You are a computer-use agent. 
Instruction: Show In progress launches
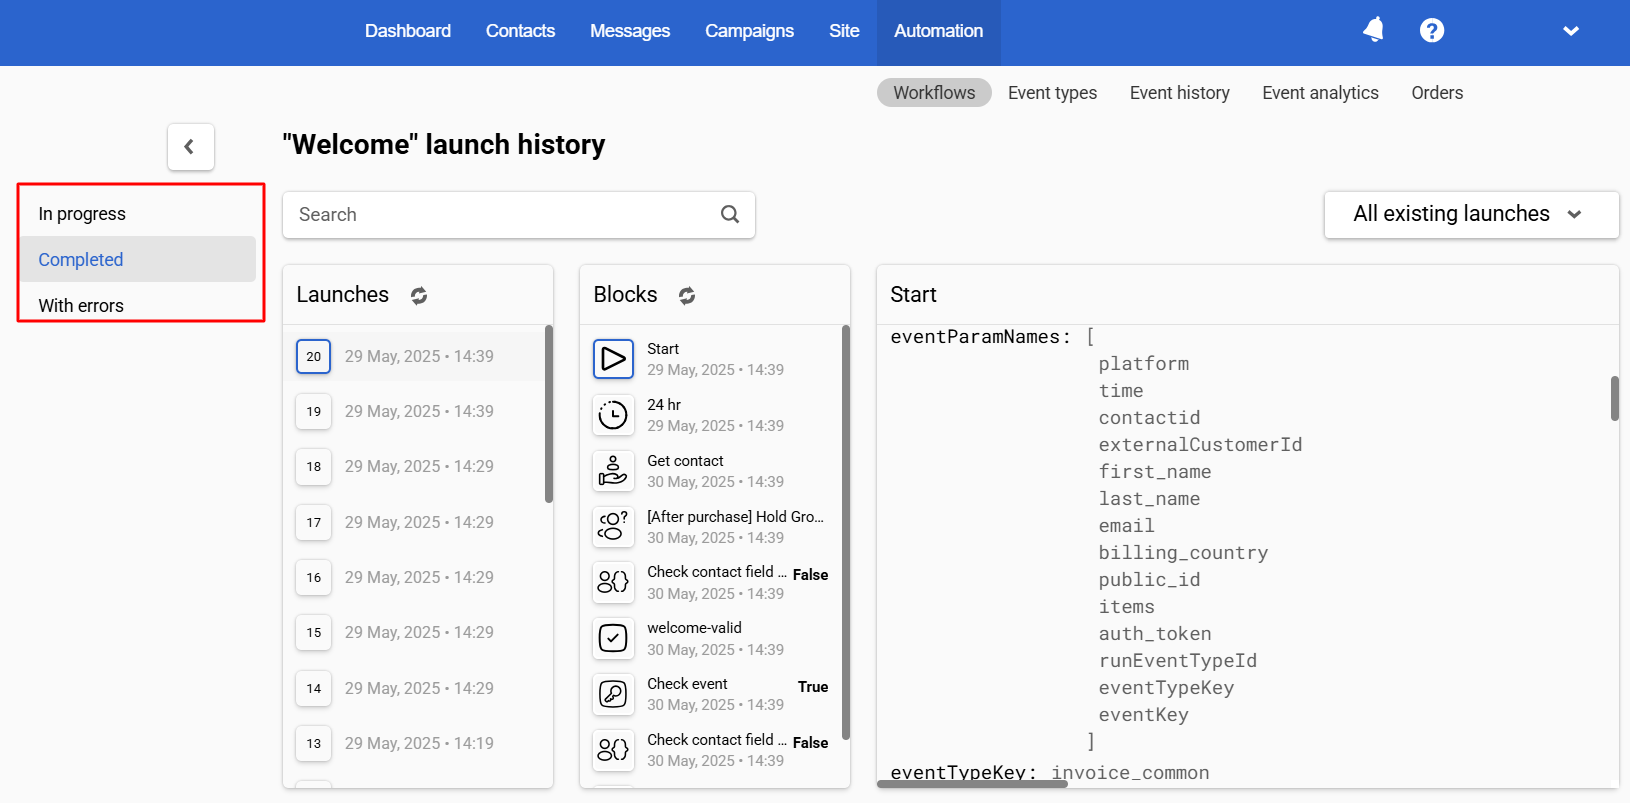pos(82,214)
